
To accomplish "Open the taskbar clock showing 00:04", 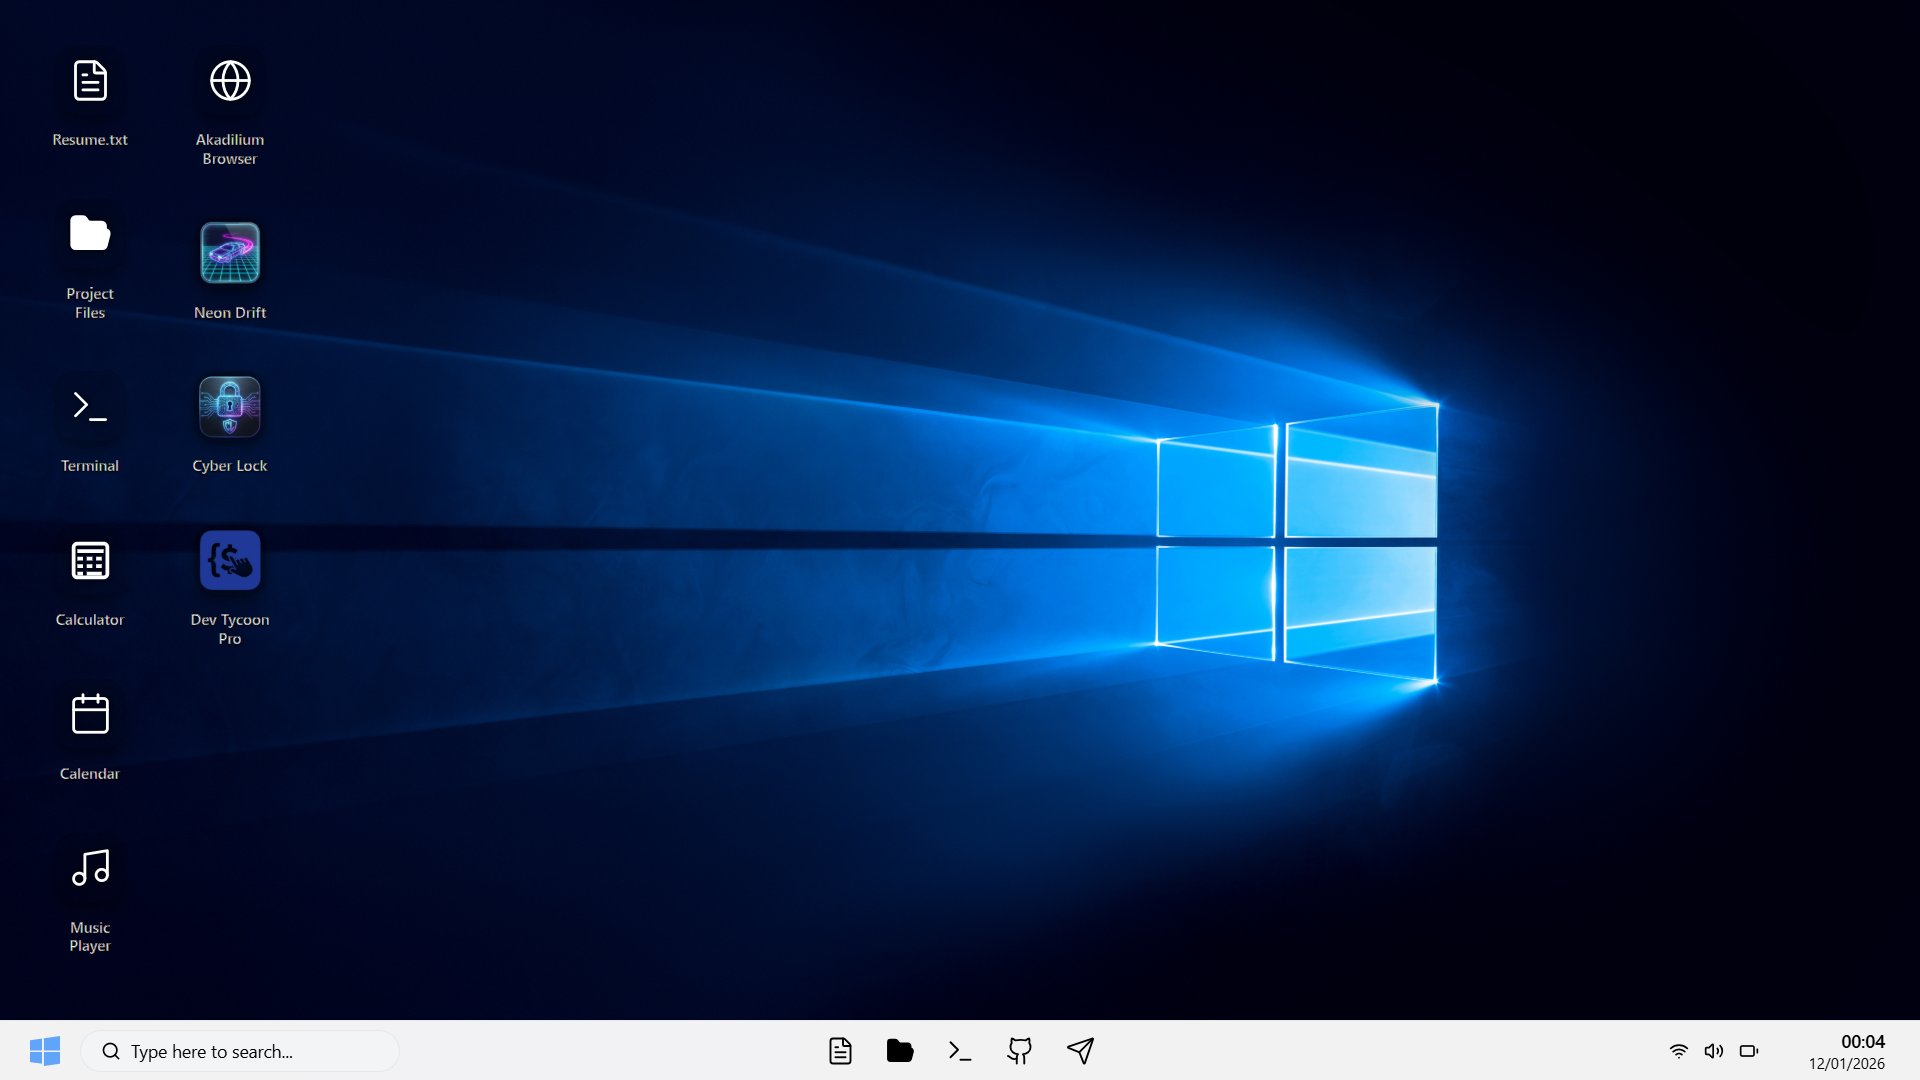I will pos(1863,1042).
